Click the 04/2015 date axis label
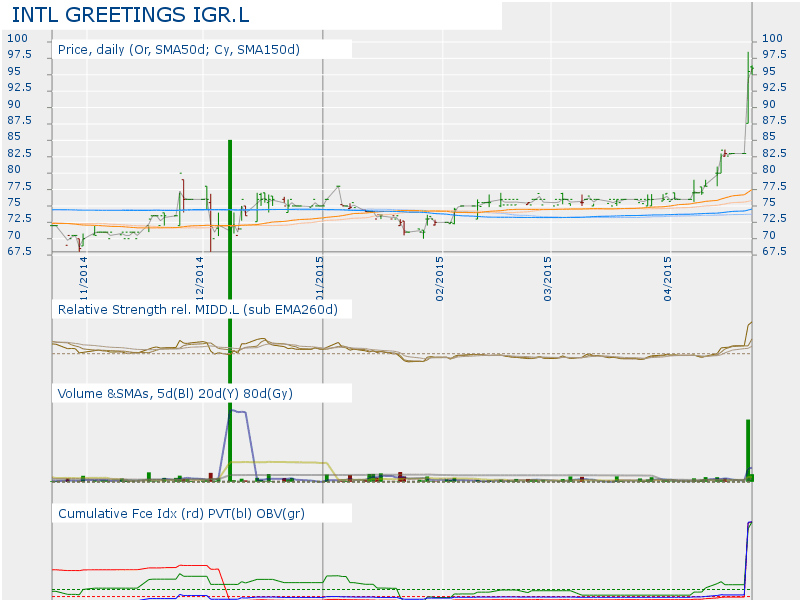 pos(667,279)
